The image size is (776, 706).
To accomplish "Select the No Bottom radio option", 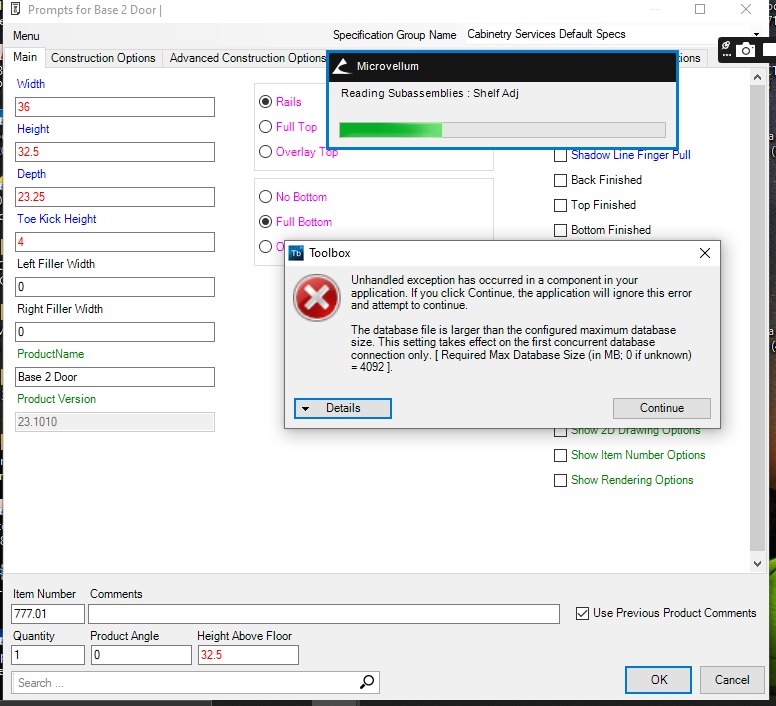I will pos(266,197).
